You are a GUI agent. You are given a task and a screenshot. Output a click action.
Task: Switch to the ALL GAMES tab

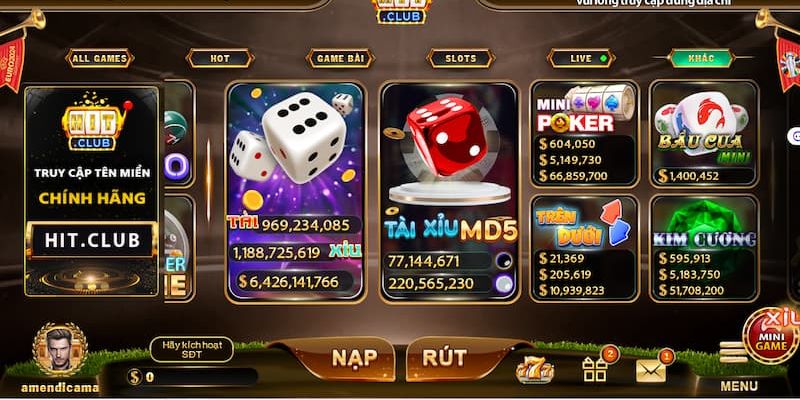coord(99,58)
